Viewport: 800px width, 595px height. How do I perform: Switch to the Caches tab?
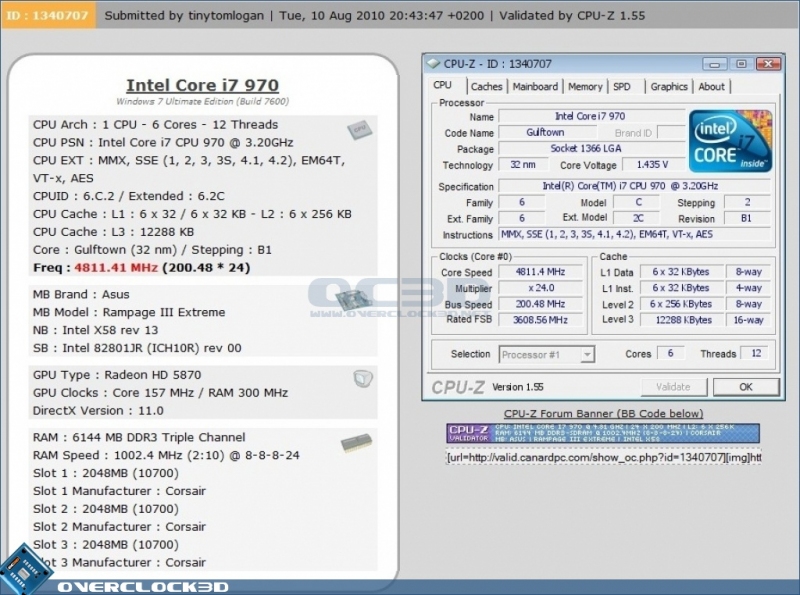coord(486,86)
